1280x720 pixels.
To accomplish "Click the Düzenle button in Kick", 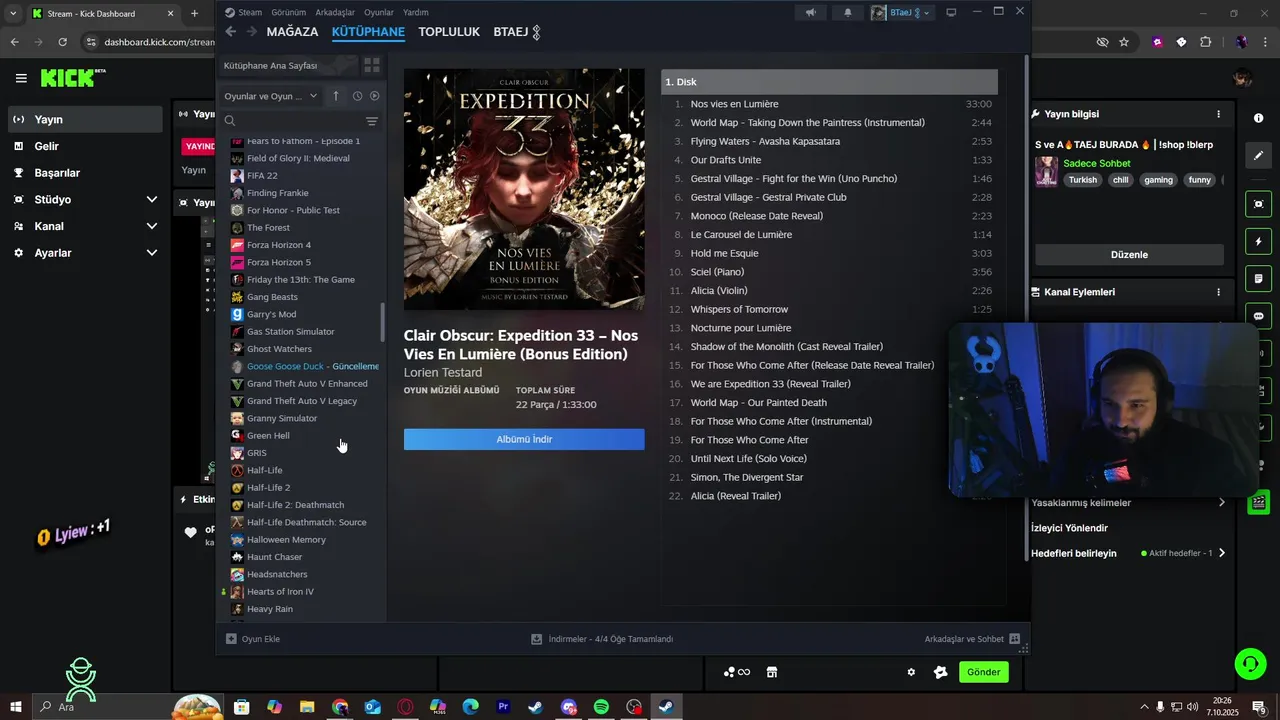I will point(1129,255).
